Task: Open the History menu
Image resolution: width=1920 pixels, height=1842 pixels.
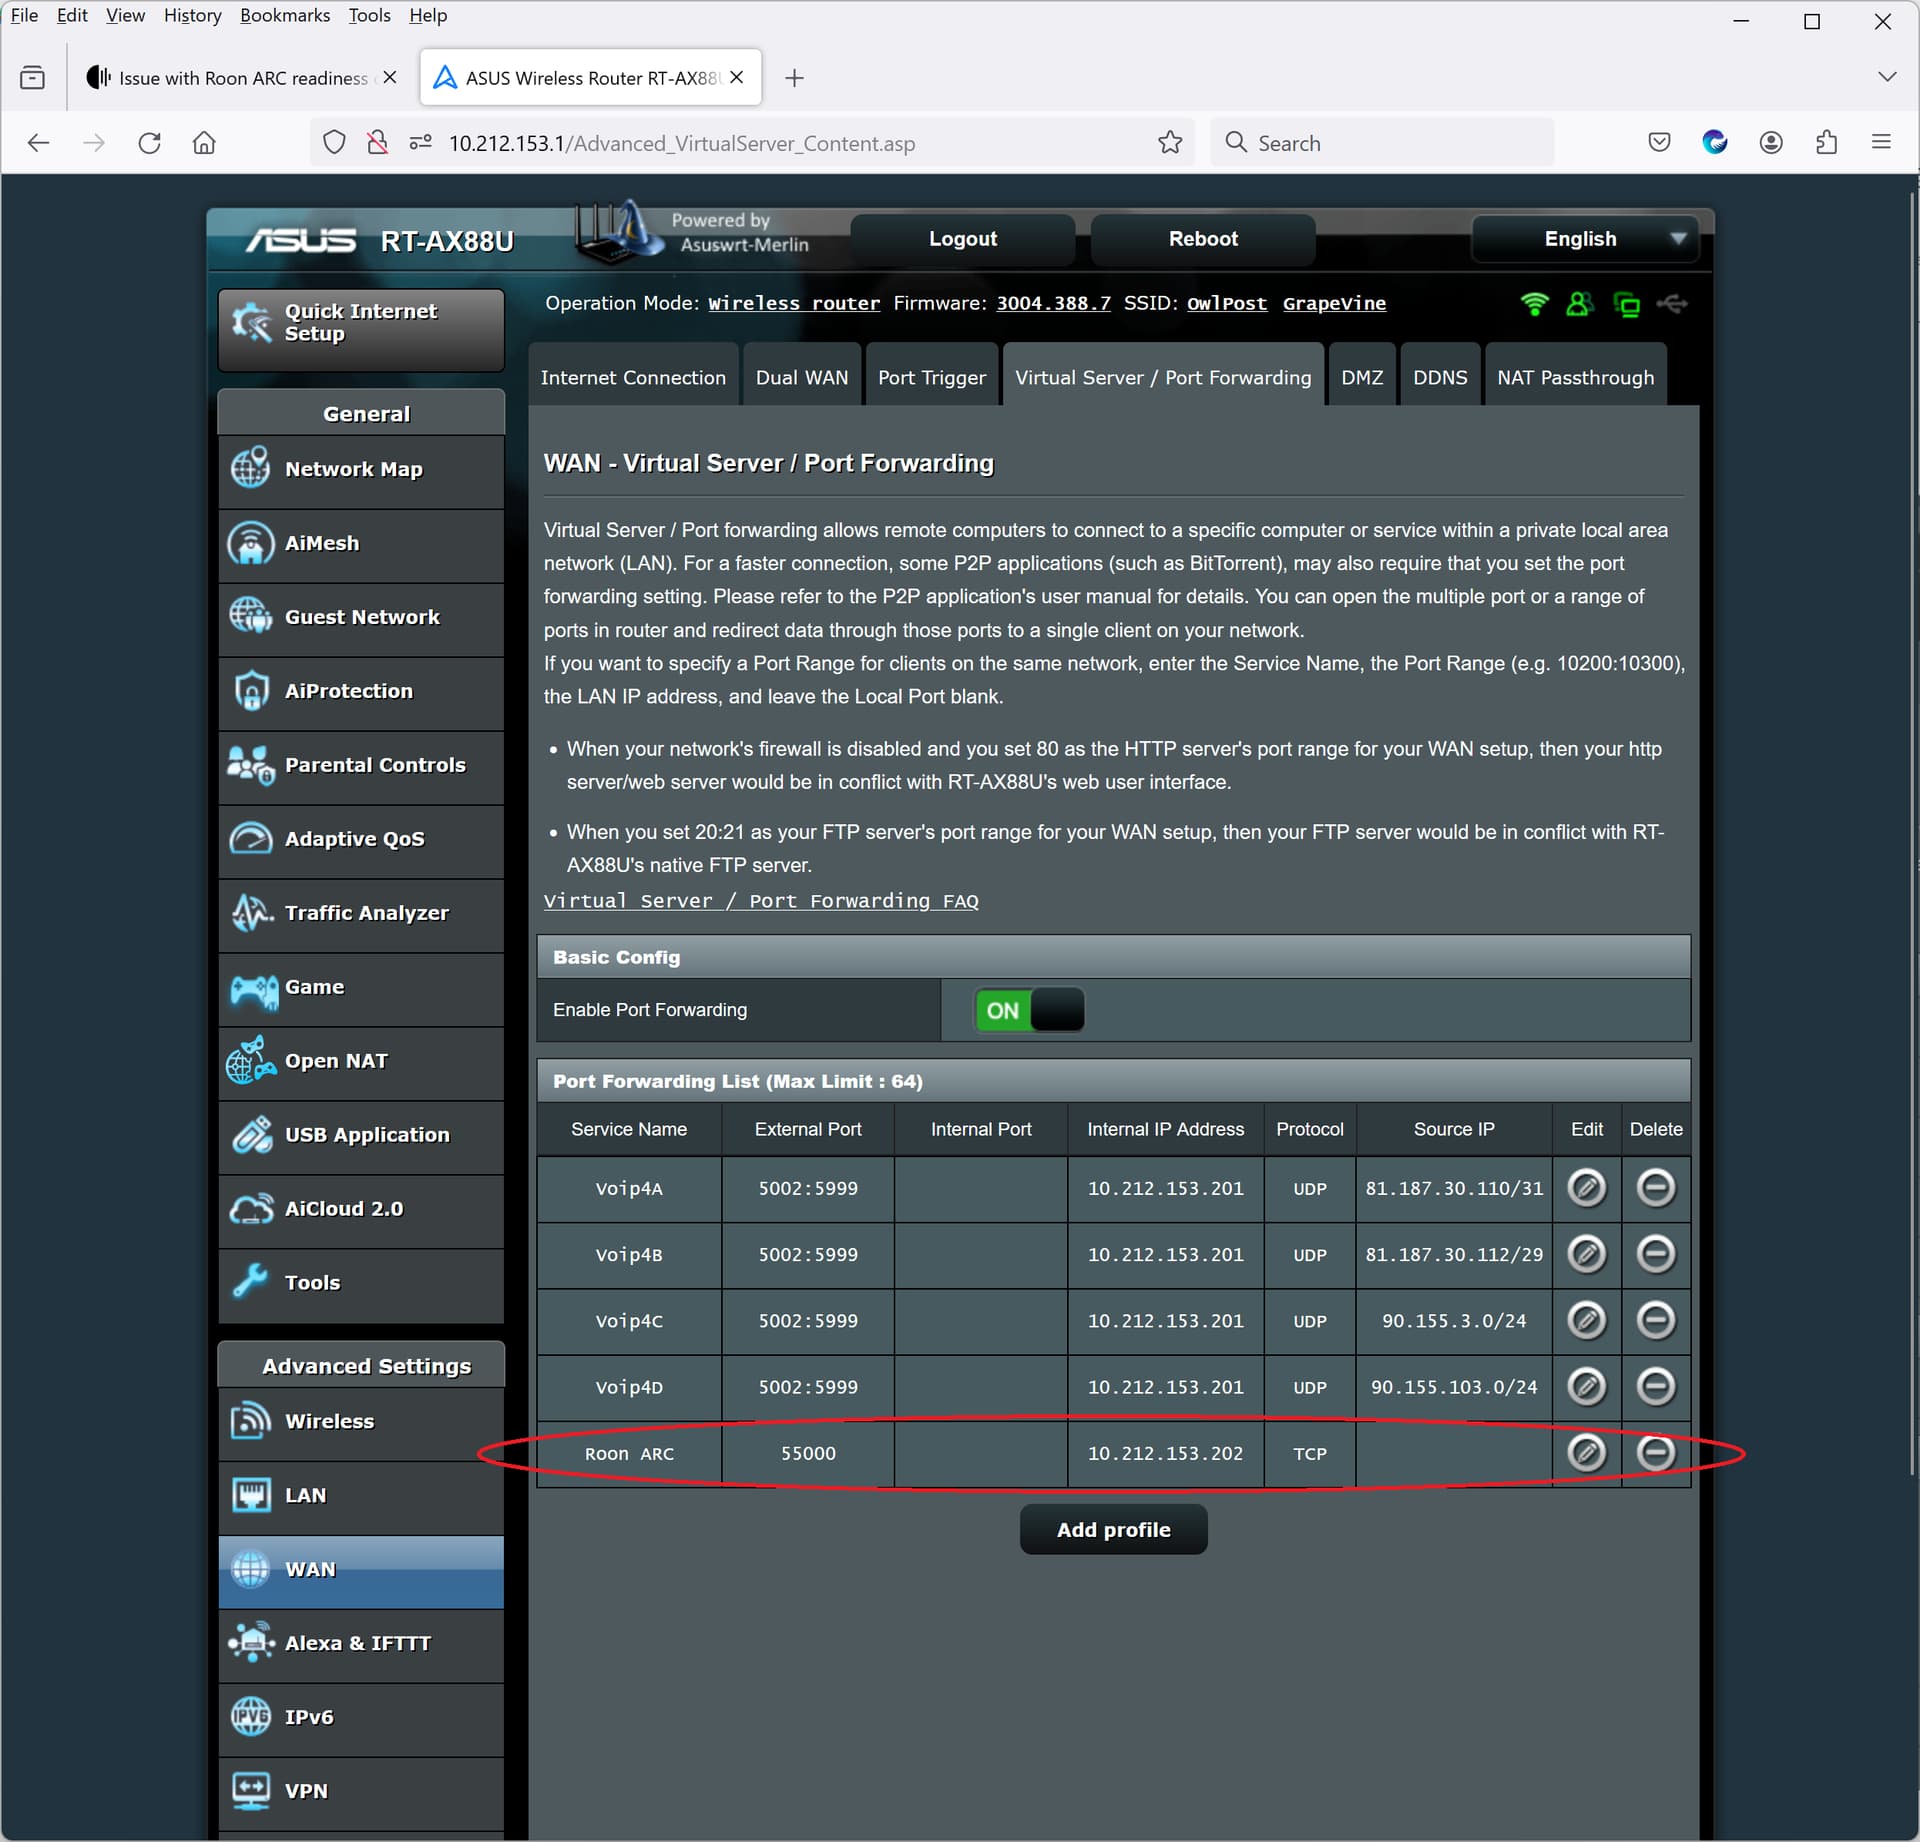Action: pos(193,15)
